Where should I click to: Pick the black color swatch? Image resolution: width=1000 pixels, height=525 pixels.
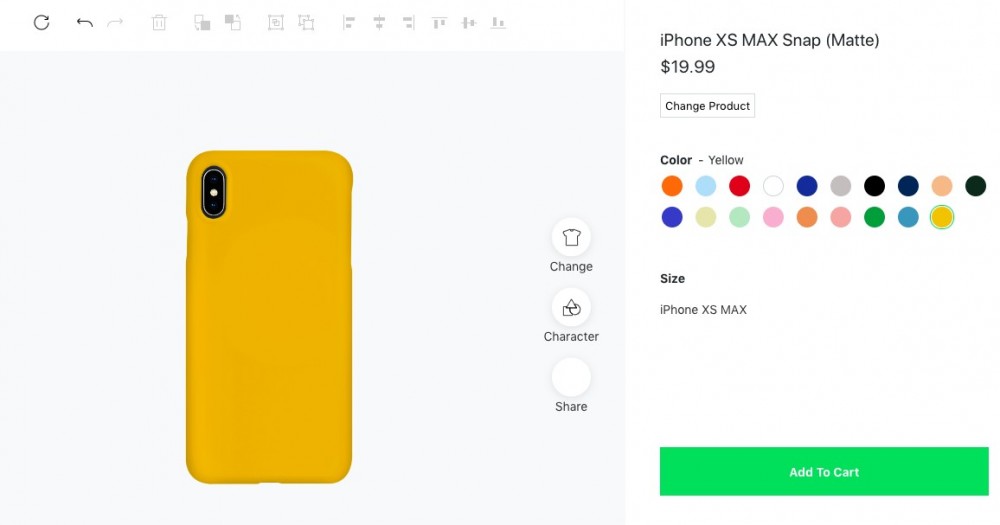click(x=874, y=186)
